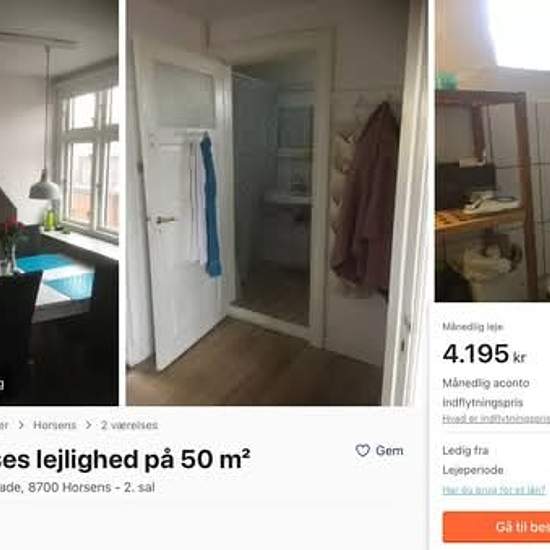This screenshot has height=550, width=550.
Task: Open the Horsens breadcrumb link
Action: pyautogui.click(x=55, y=425)
